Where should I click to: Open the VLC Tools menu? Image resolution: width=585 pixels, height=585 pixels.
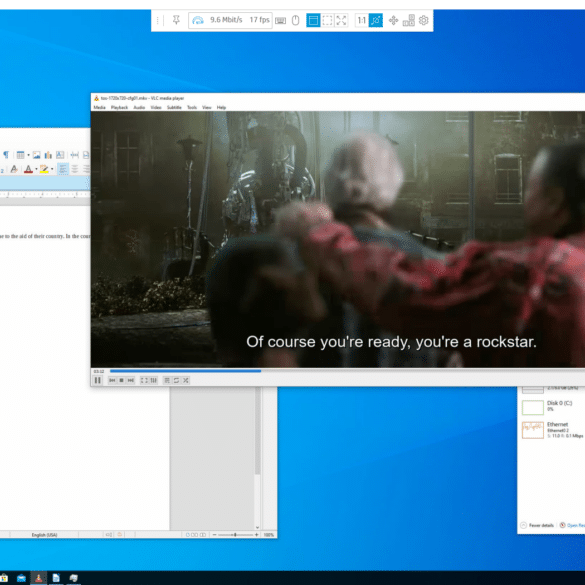click(192, 107)
